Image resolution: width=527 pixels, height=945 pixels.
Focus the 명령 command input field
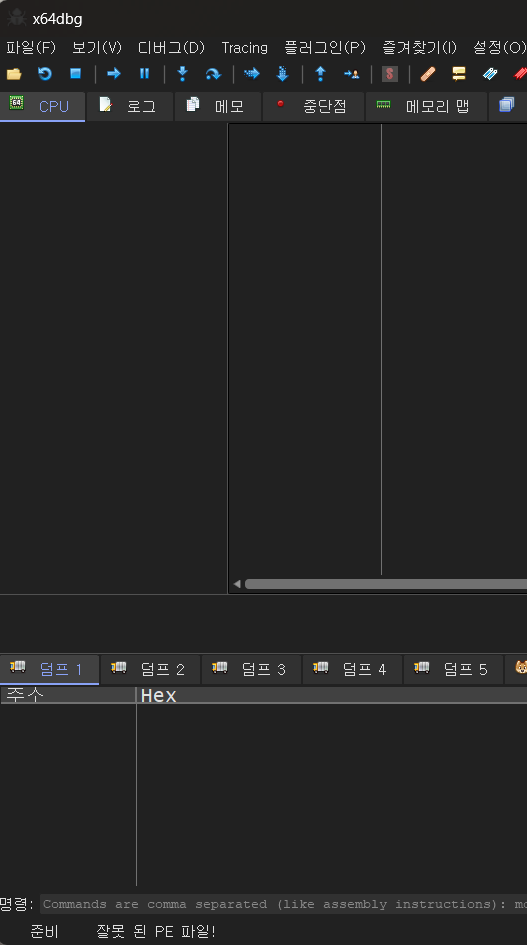[283, 904]
